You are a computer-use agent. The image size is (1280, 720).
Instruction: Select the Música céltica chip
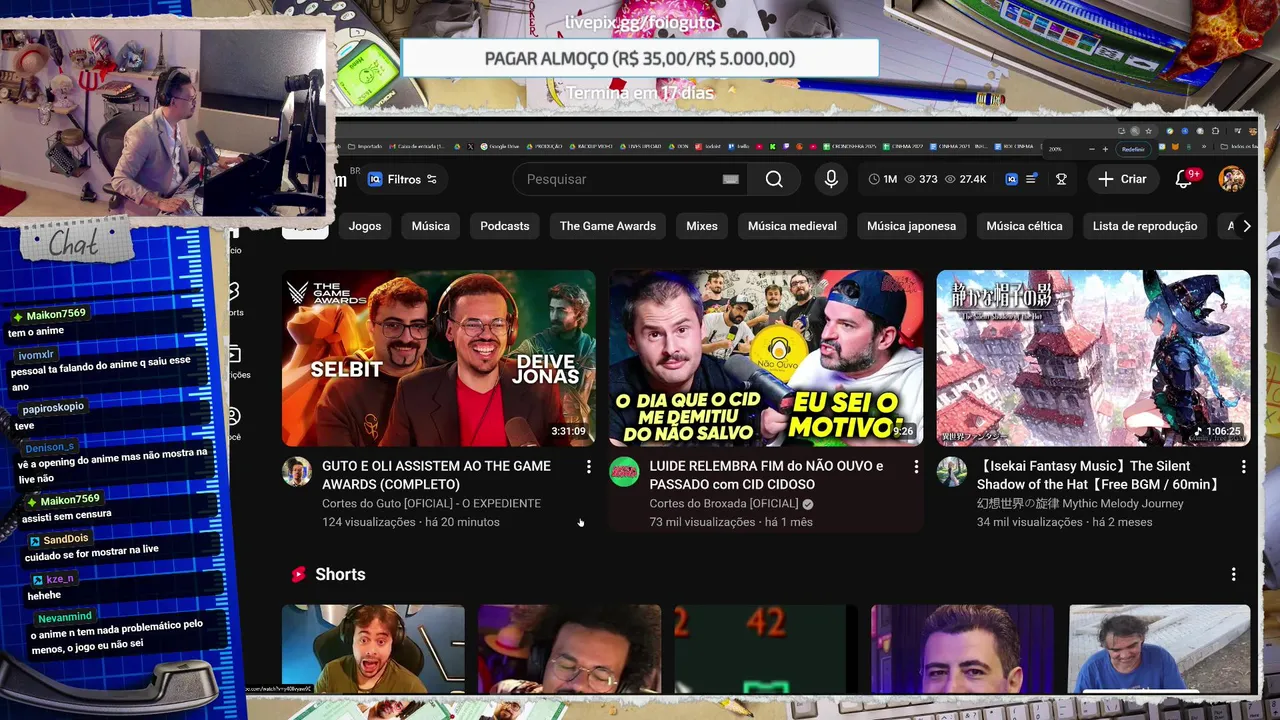(x=1025, y=226)
